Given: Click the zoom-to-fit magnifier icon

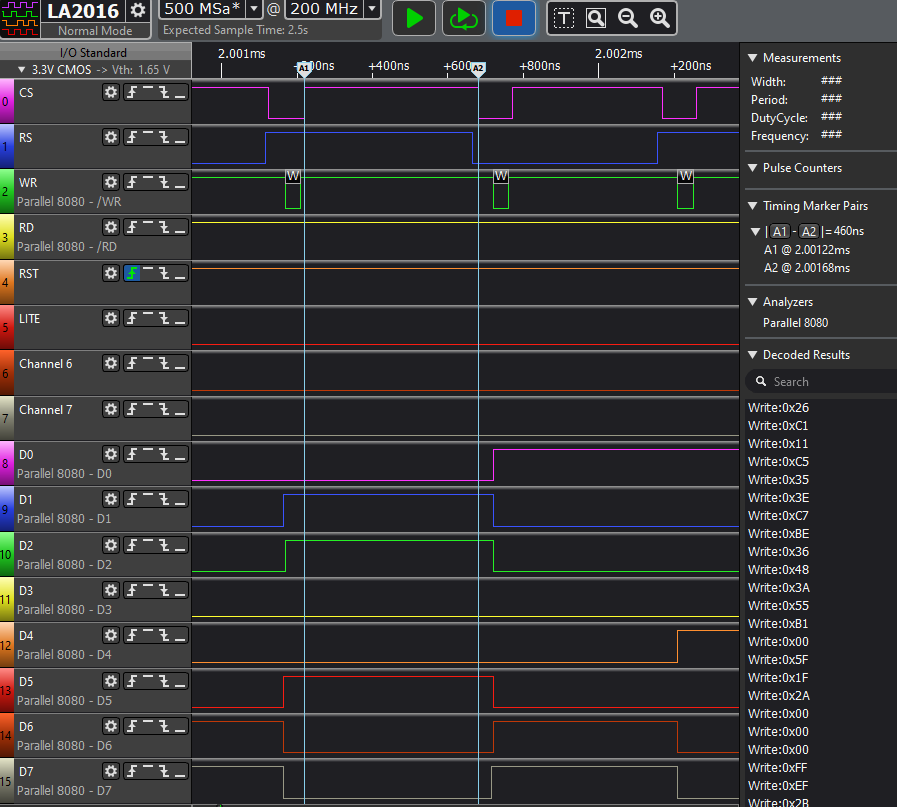Looking at the screenshot, I should [596, 19].
